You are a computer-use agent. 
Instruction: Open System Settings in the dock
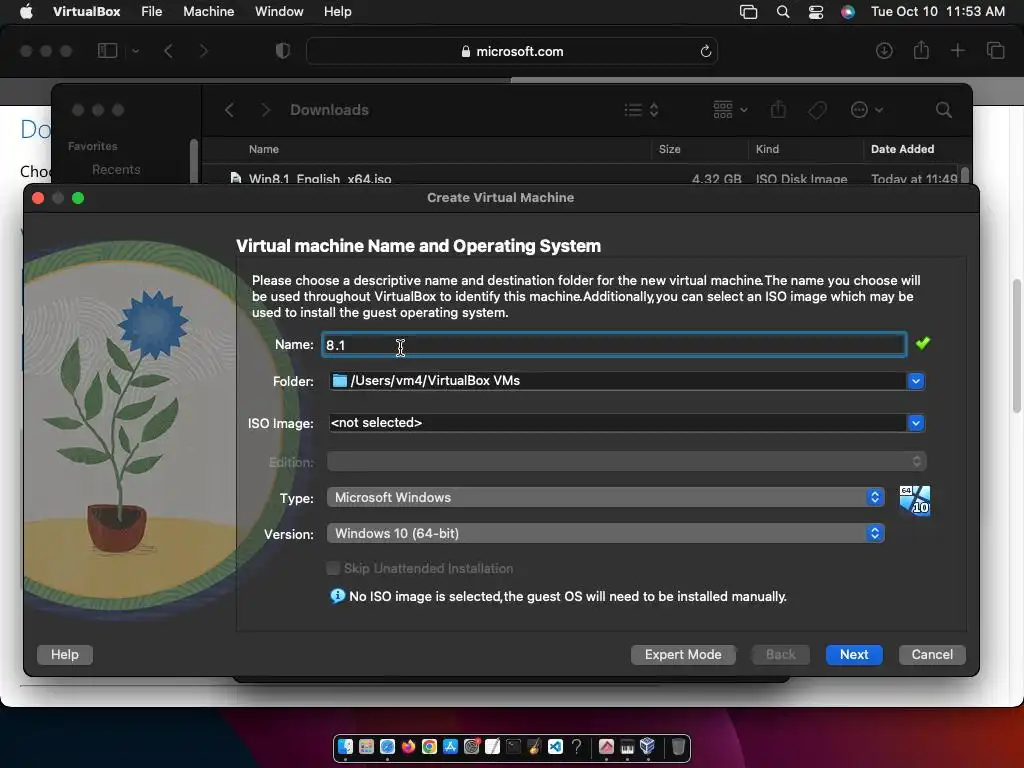tap(472, 746)
